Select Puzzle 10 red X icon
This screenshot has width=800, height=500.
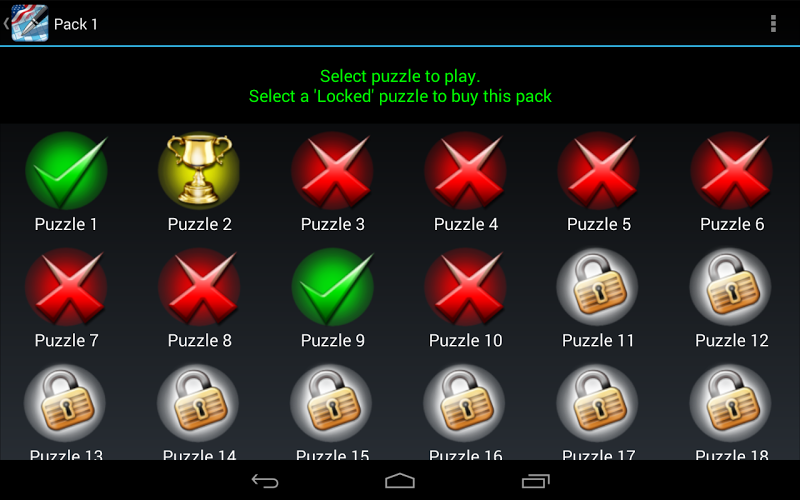pos(465,287)
